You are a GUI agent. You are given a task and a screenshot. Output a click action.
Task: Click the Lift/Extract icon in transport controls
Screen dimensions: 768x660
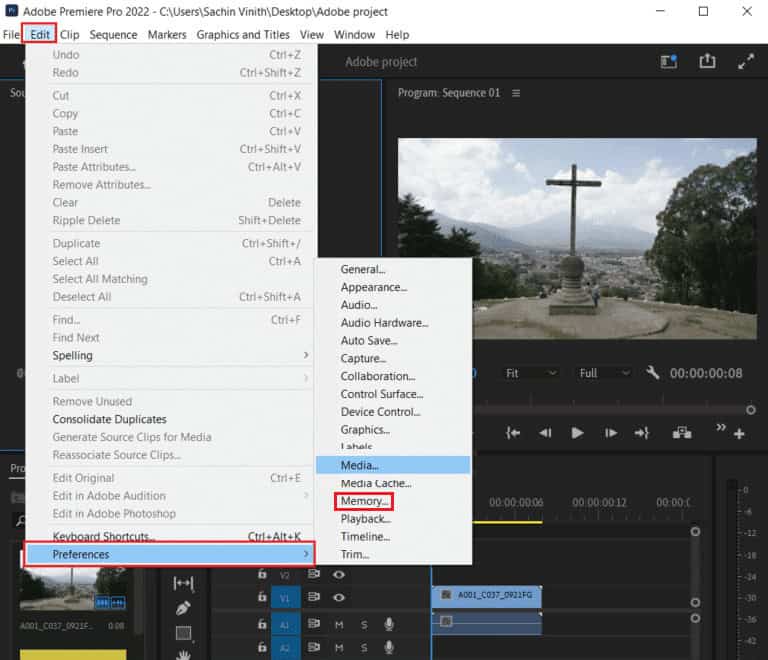(682, 433)
